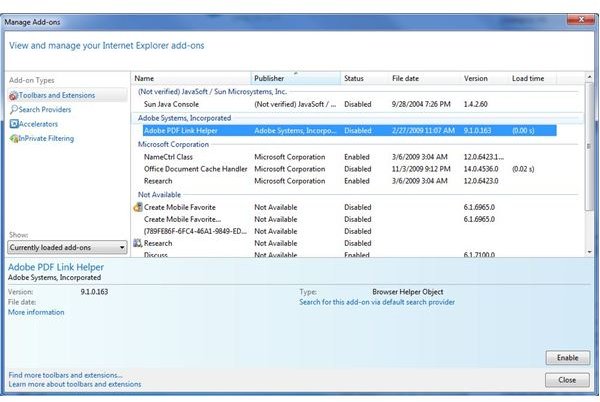Open Learn more about toolbars and extensions
The width and height of the screenshot is (600, 402).
75,384
